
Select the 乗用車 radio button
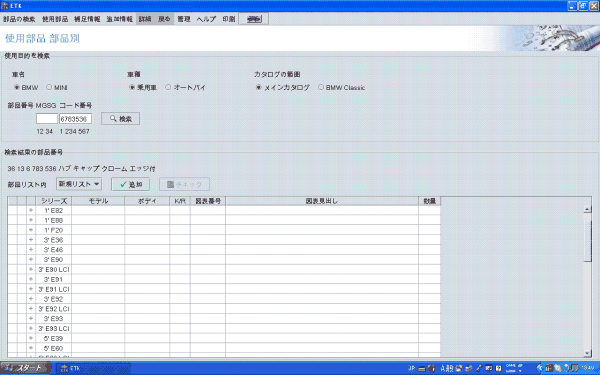click(132, 88)
